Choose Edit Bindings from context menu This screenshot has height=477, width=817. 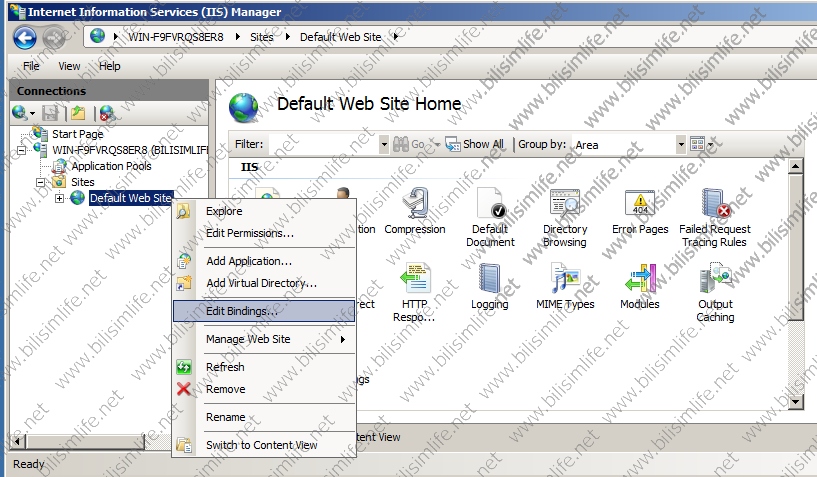[264, 311]
